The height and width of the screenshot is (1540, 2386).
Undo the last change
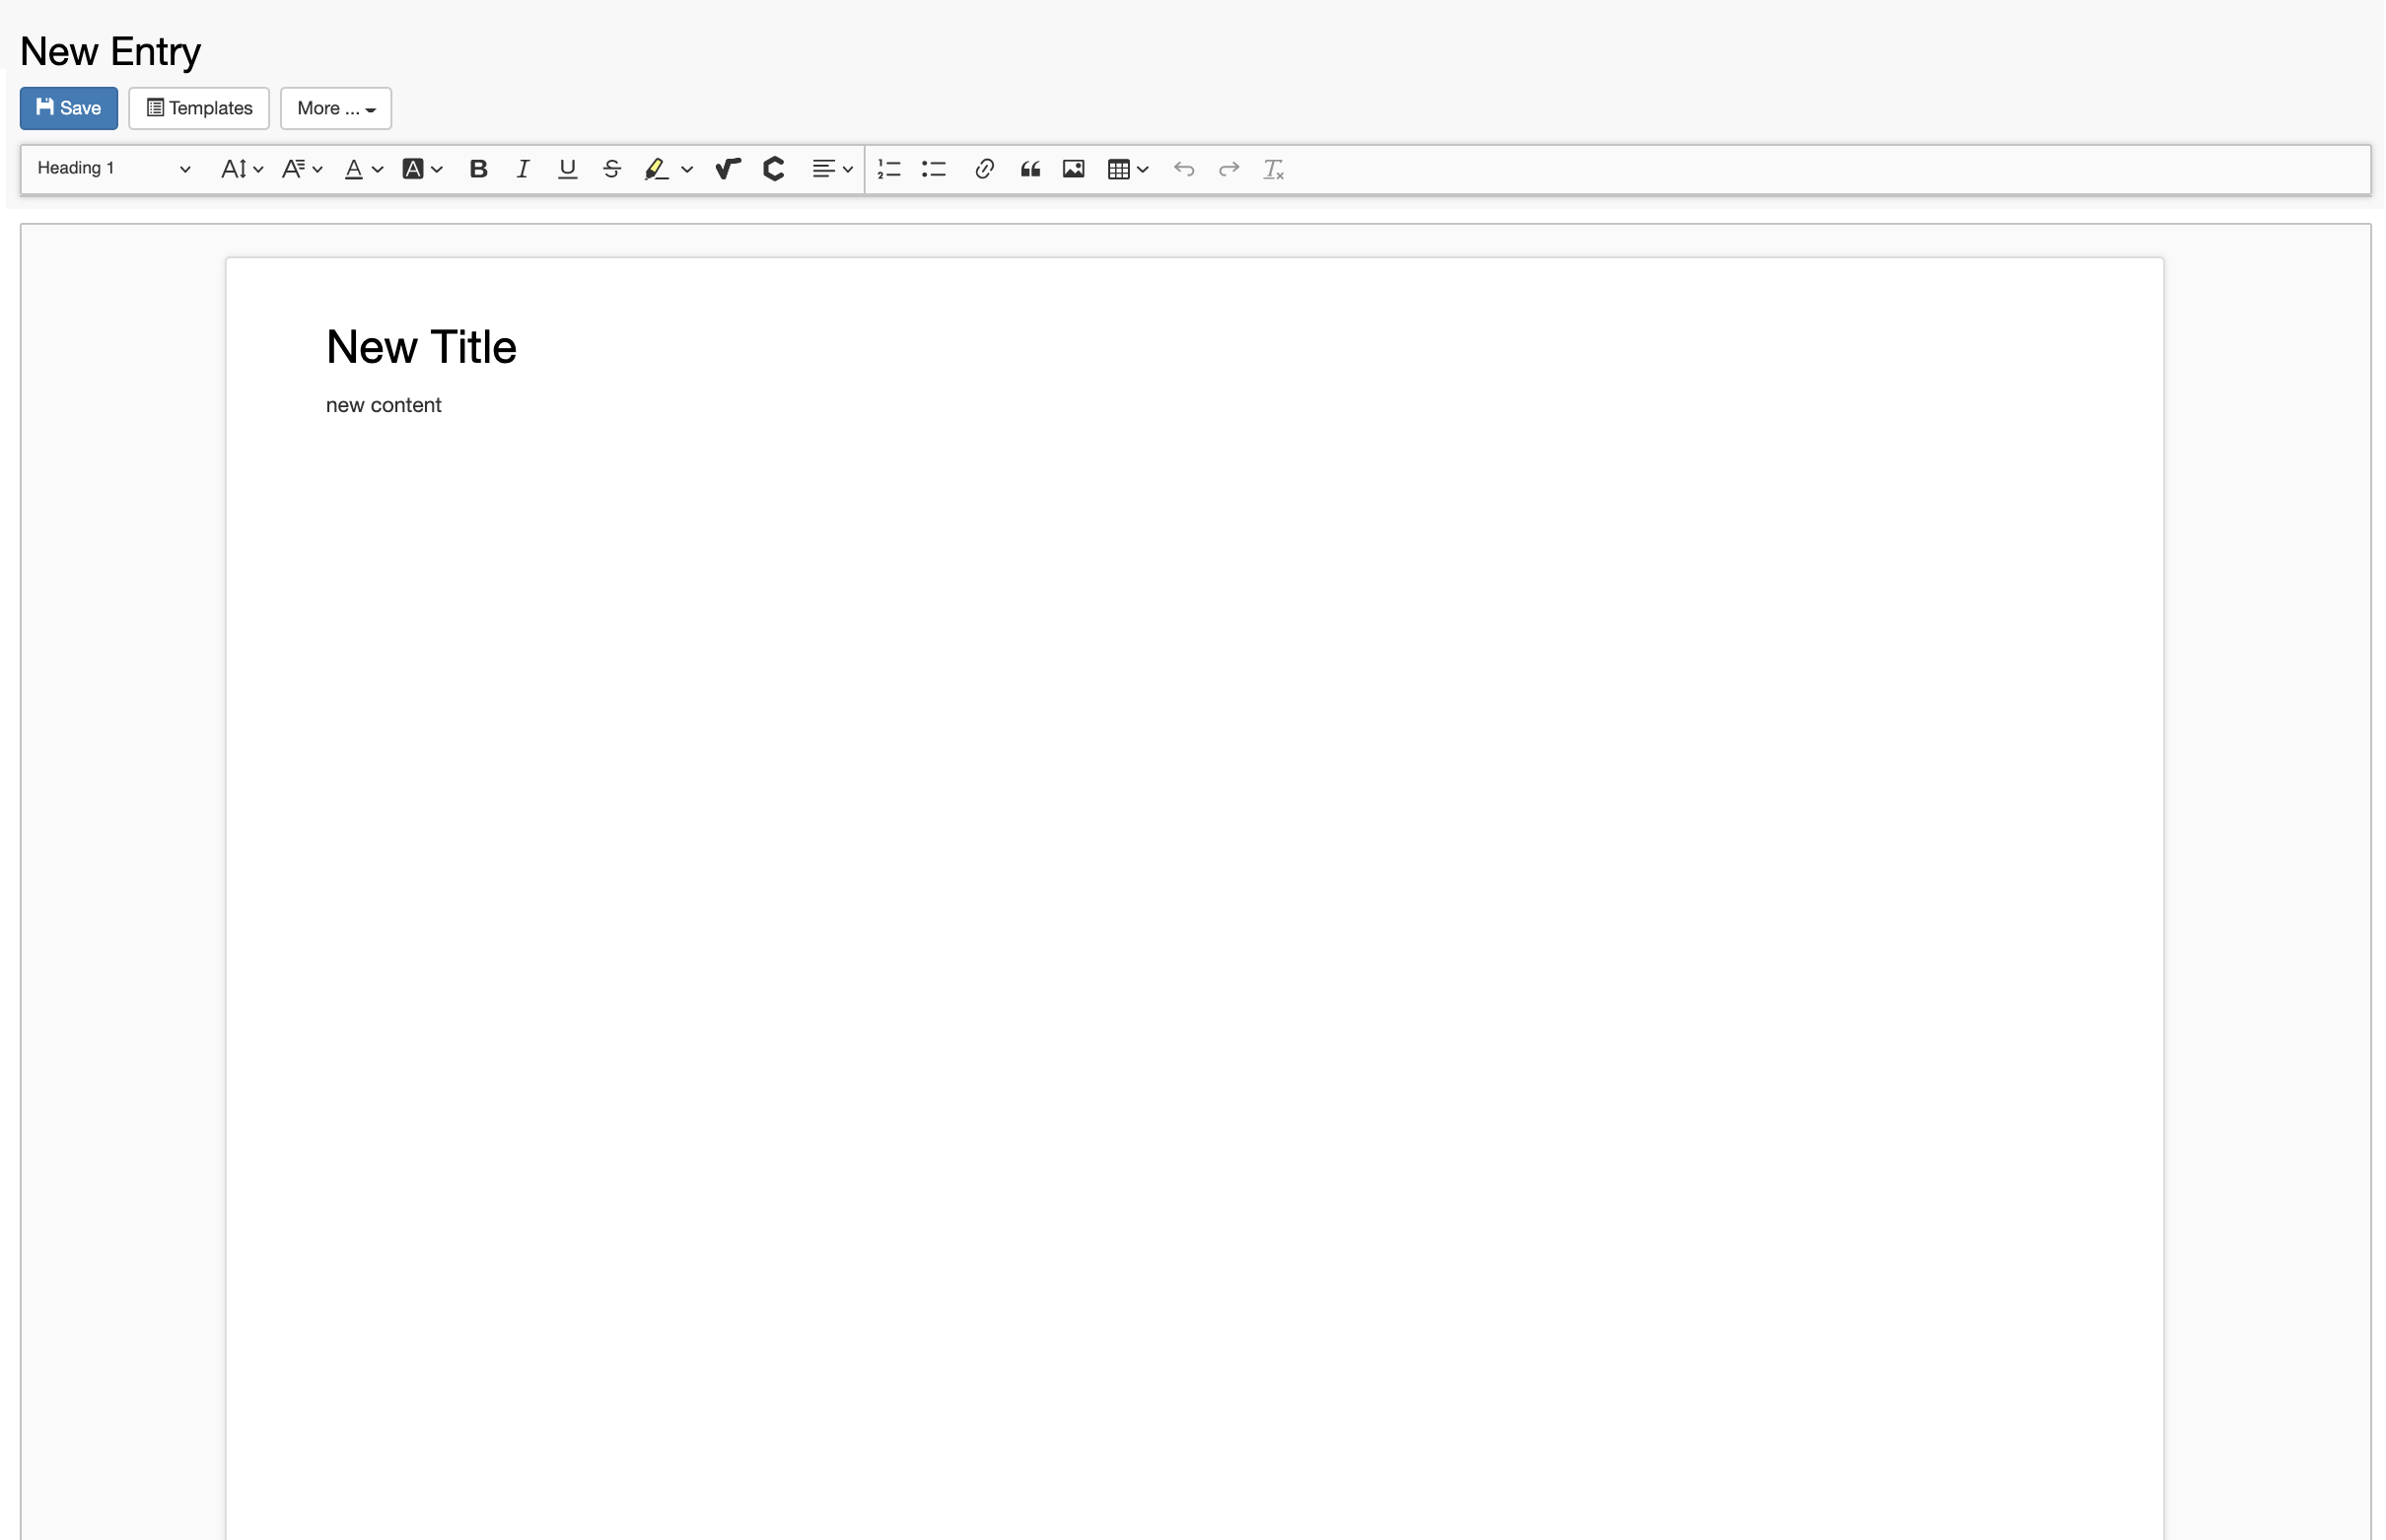pyautogui.click(x=1185, y=169)
